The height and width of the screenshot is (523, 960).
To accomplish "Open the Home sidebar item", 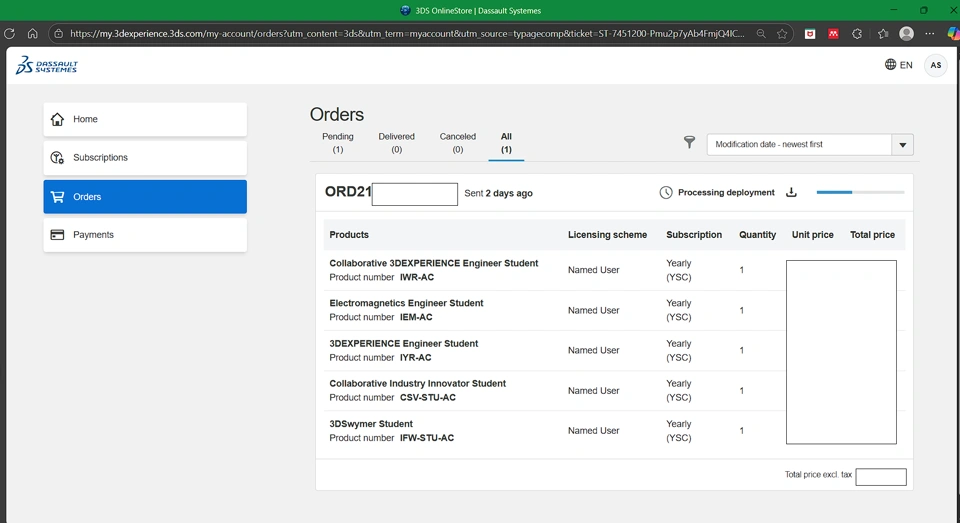I will point(145,119).
